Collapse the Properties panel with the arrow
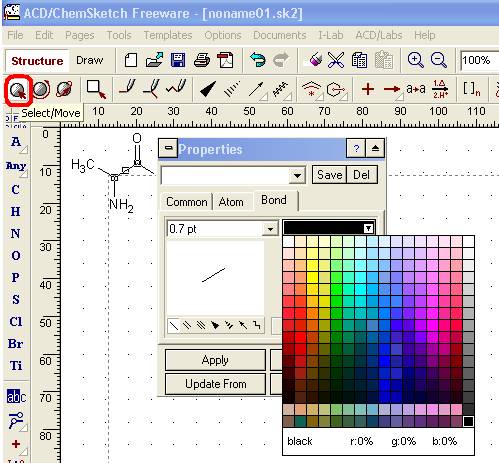Screen dimensions: 499x463 (375, 148)
